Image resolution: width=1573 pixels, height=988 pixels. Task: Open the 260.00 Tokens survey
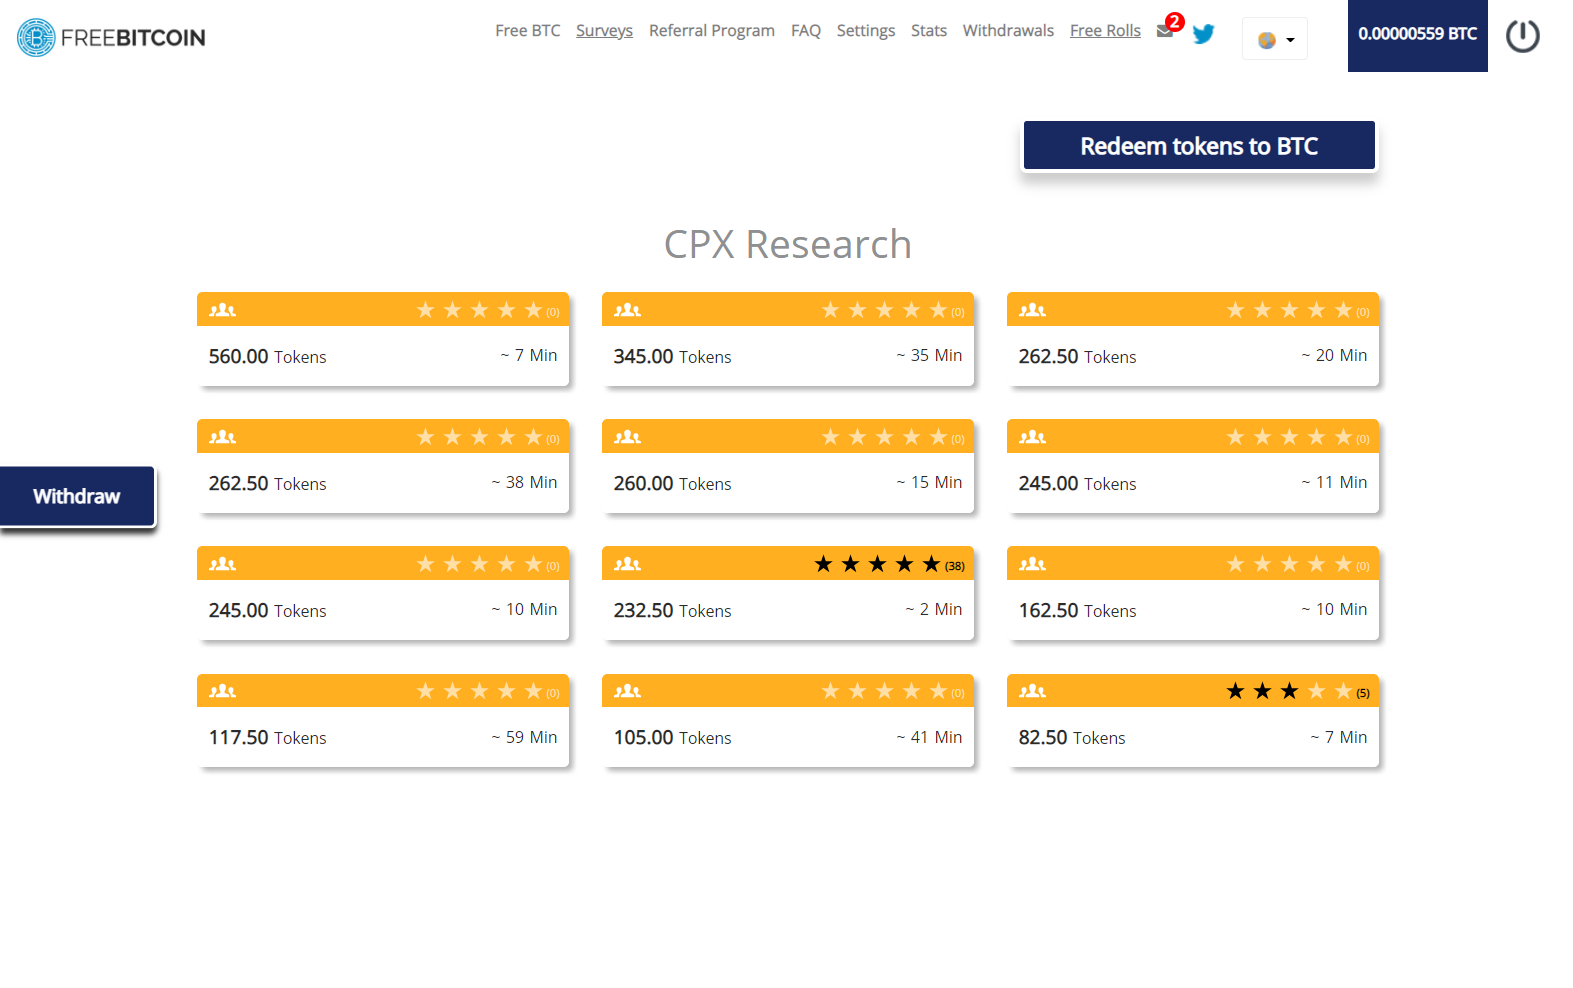click(788, 466)
